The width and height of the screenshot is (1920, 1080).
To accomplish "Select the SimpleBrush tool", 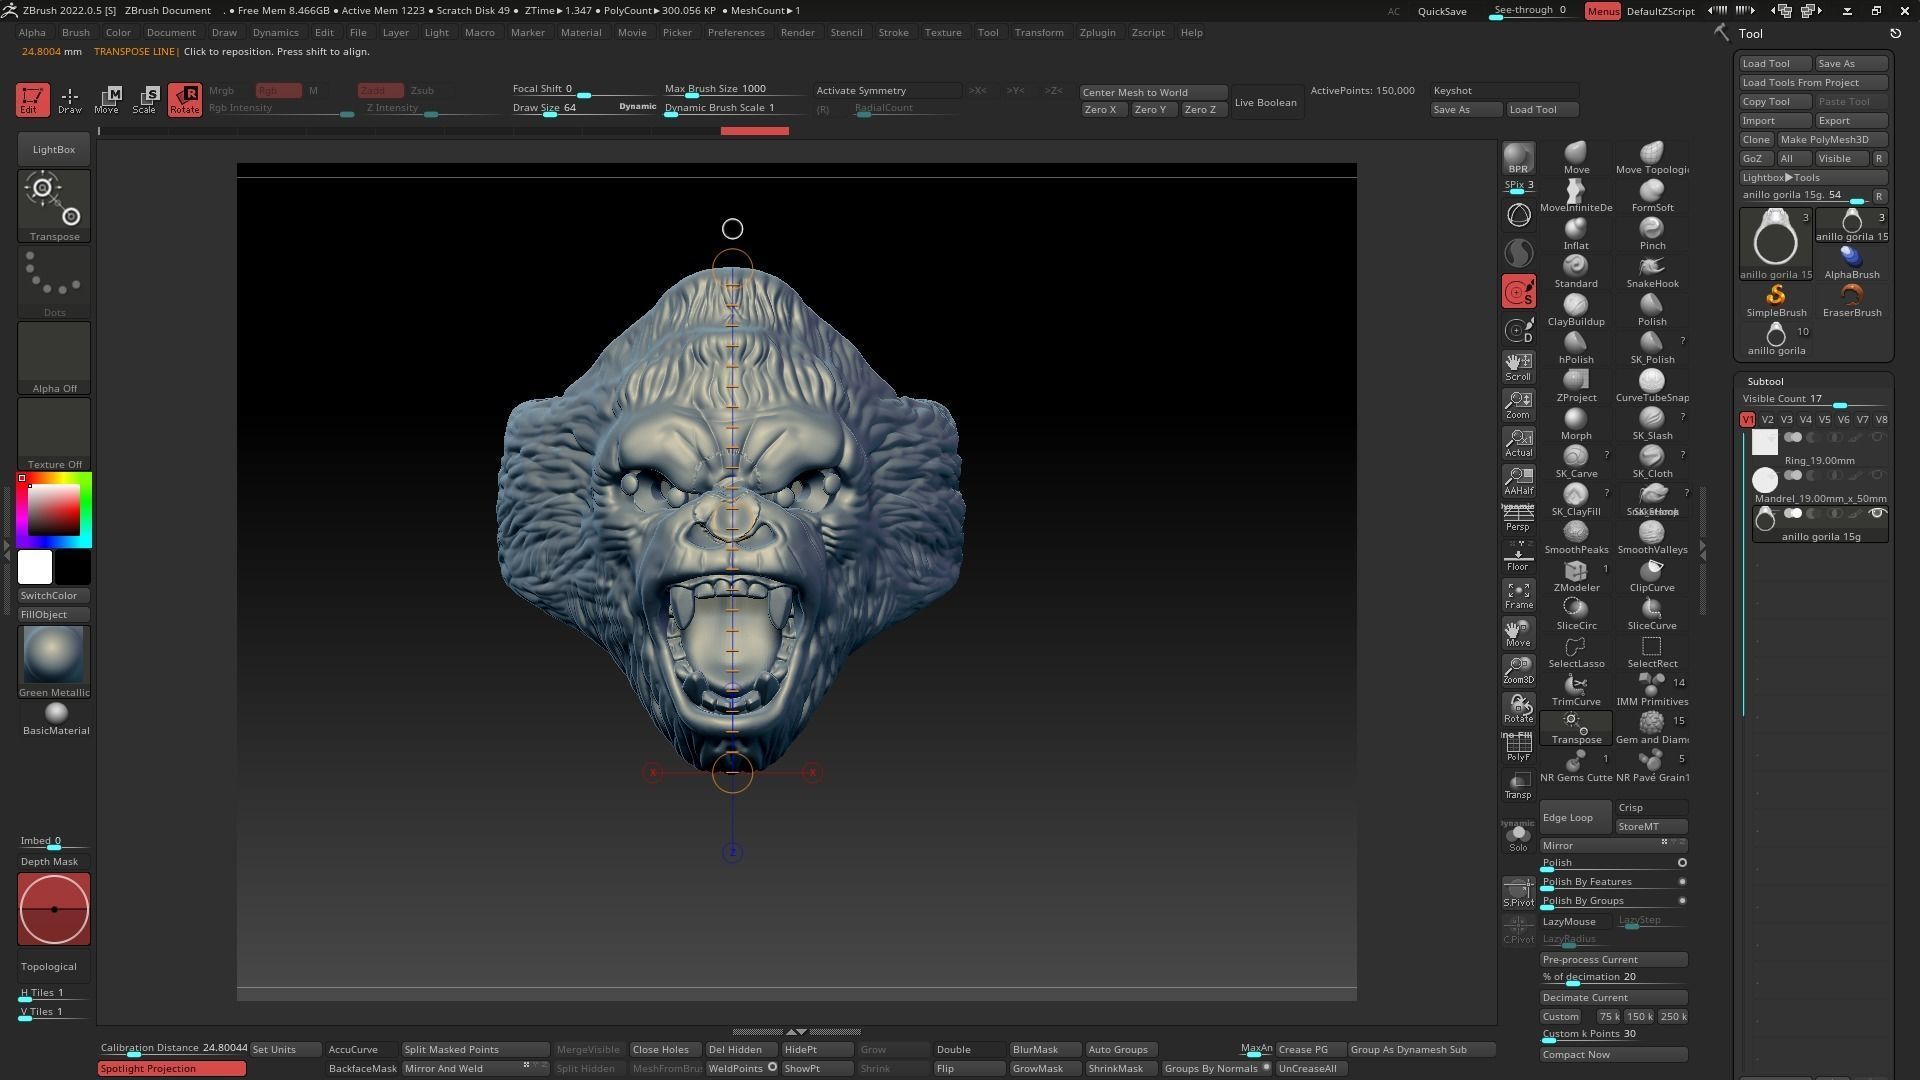I will 1776,301.
